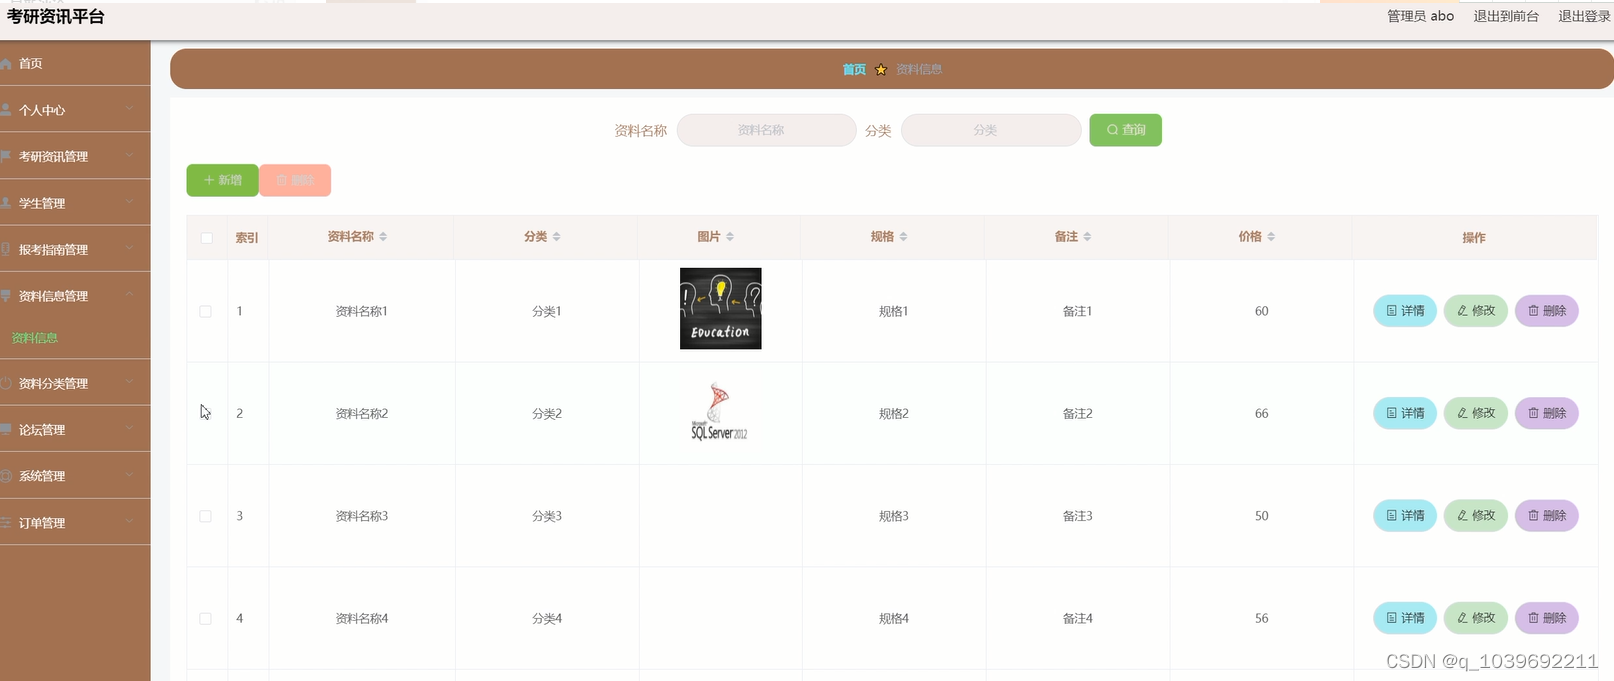Click the 管理员 abo user label
This screenshot has width=1614, height=681.
(x=1420, y=16)
